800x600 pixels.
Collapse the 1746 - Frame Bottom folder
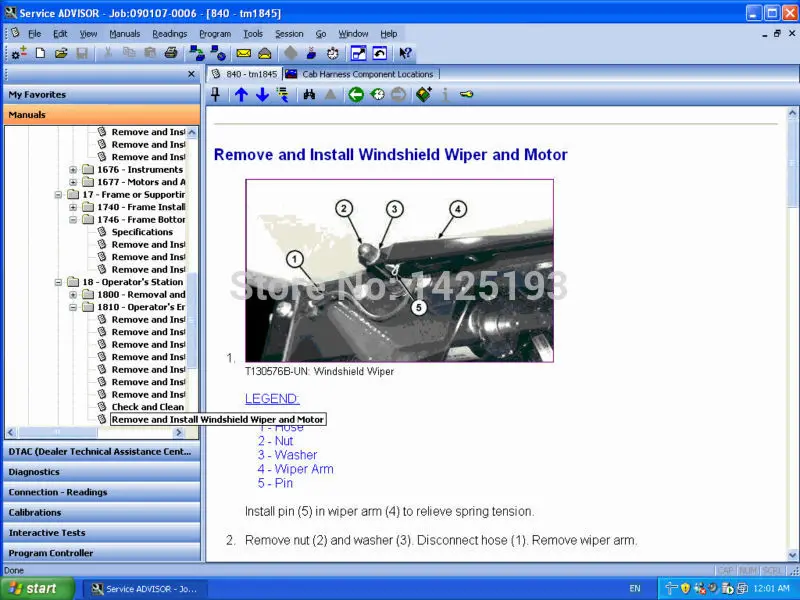click(73, 219)
